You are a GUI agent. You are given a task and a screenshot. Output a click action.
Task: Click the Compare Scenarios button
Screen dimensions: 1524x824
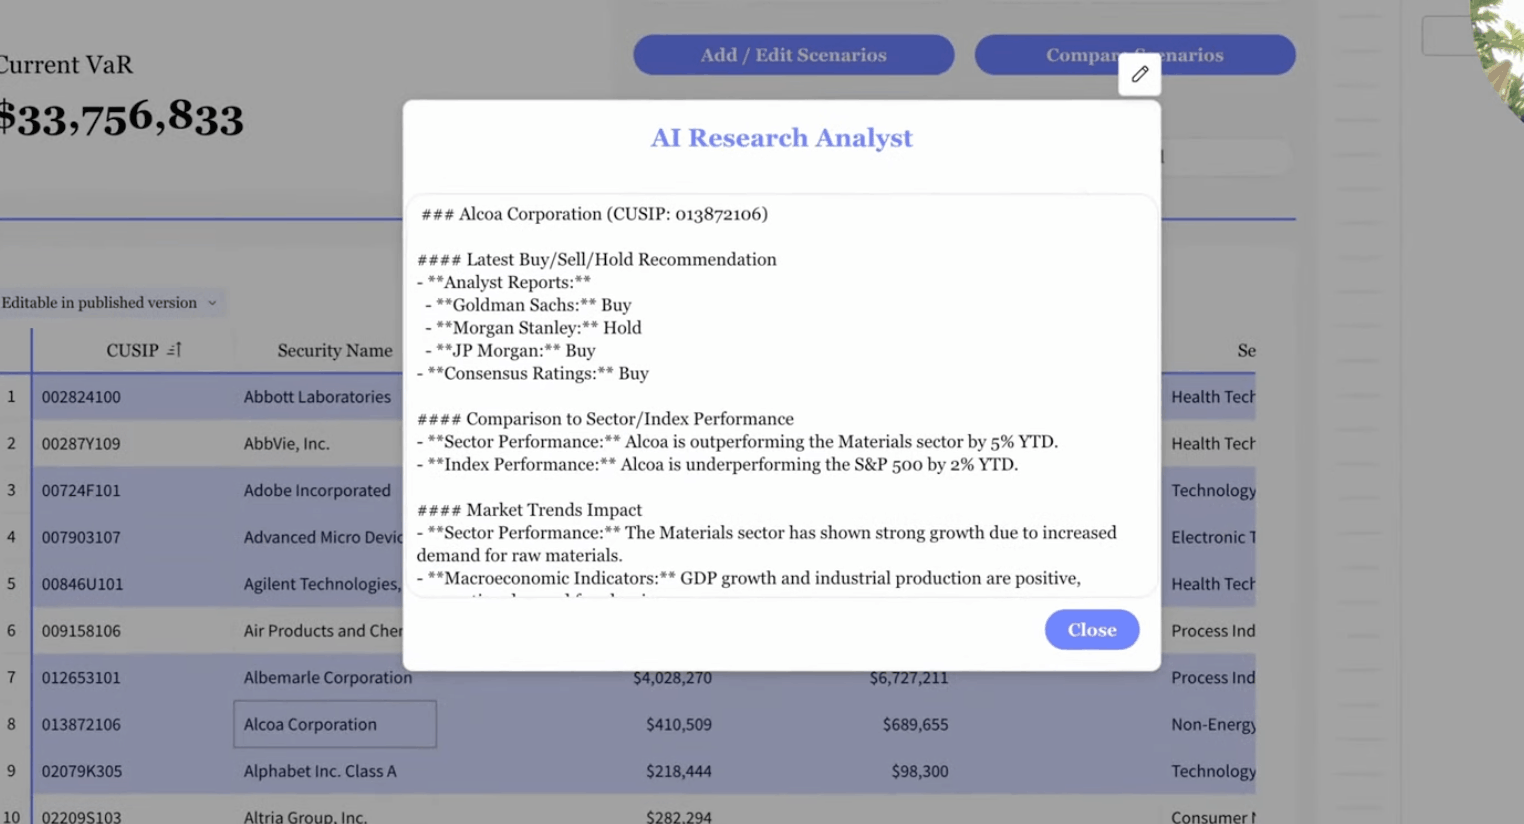coord(1135,55)
